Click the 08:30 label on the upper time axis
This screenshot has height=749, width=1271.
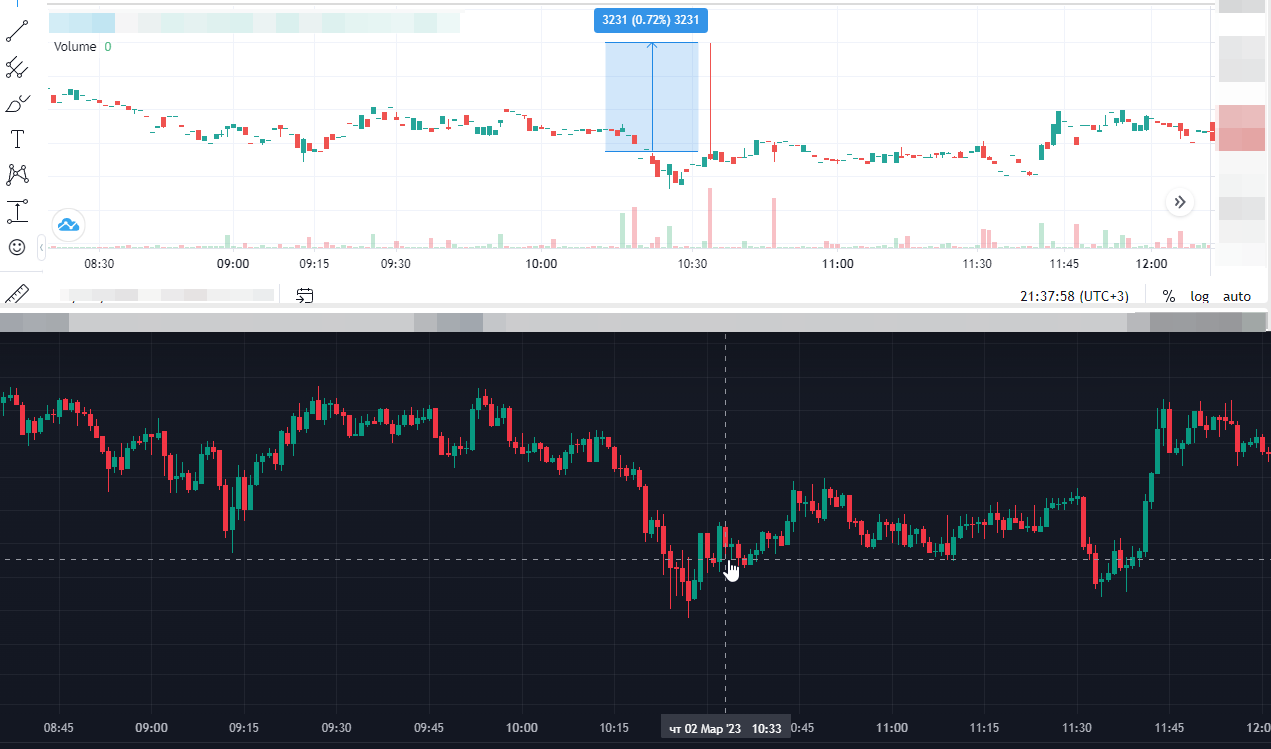pos(99,264)
